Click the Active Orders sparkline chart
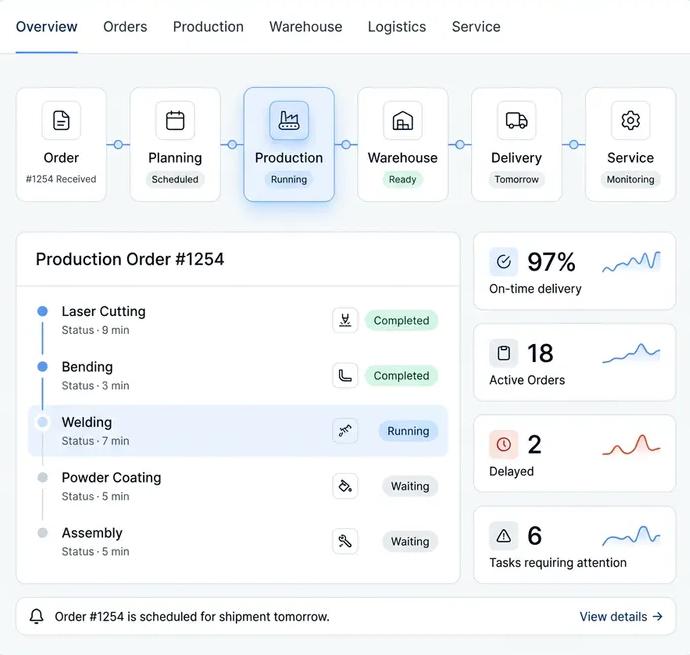The width and height of the screenshot is (690, 655). pos(631,353)
